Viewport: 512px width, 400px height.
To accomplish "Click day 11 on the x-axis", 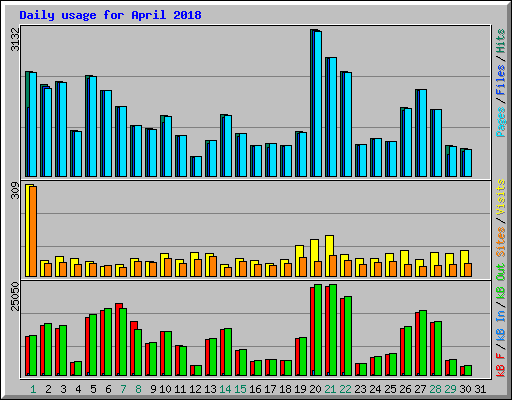I will (x=180, y=389).
